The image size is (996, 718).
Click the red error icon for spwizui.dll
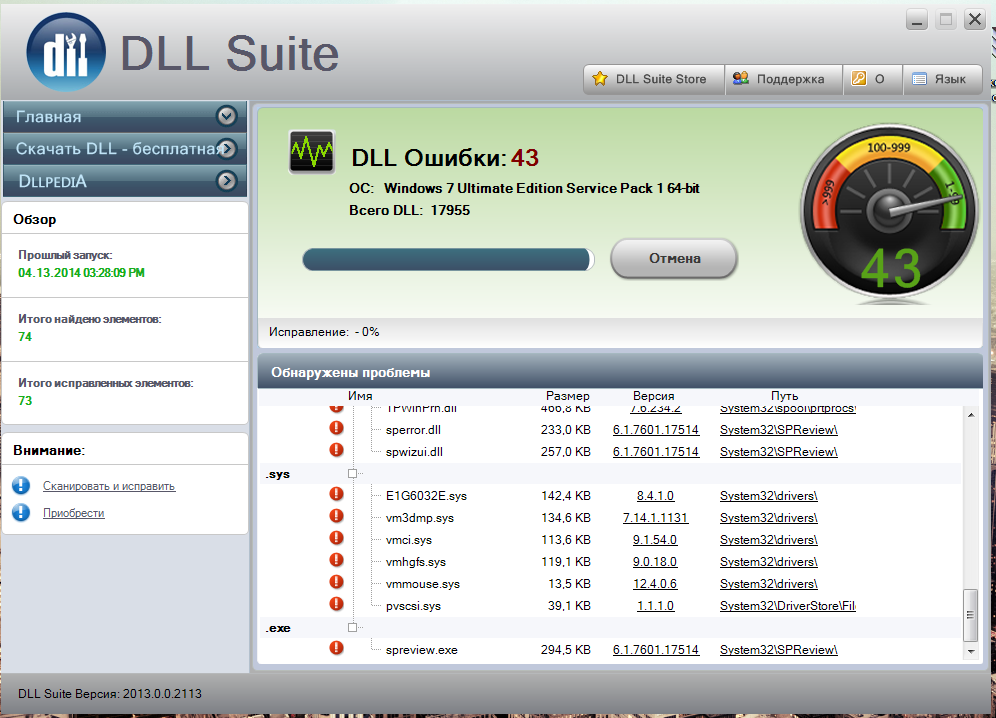tap(336, 450)
